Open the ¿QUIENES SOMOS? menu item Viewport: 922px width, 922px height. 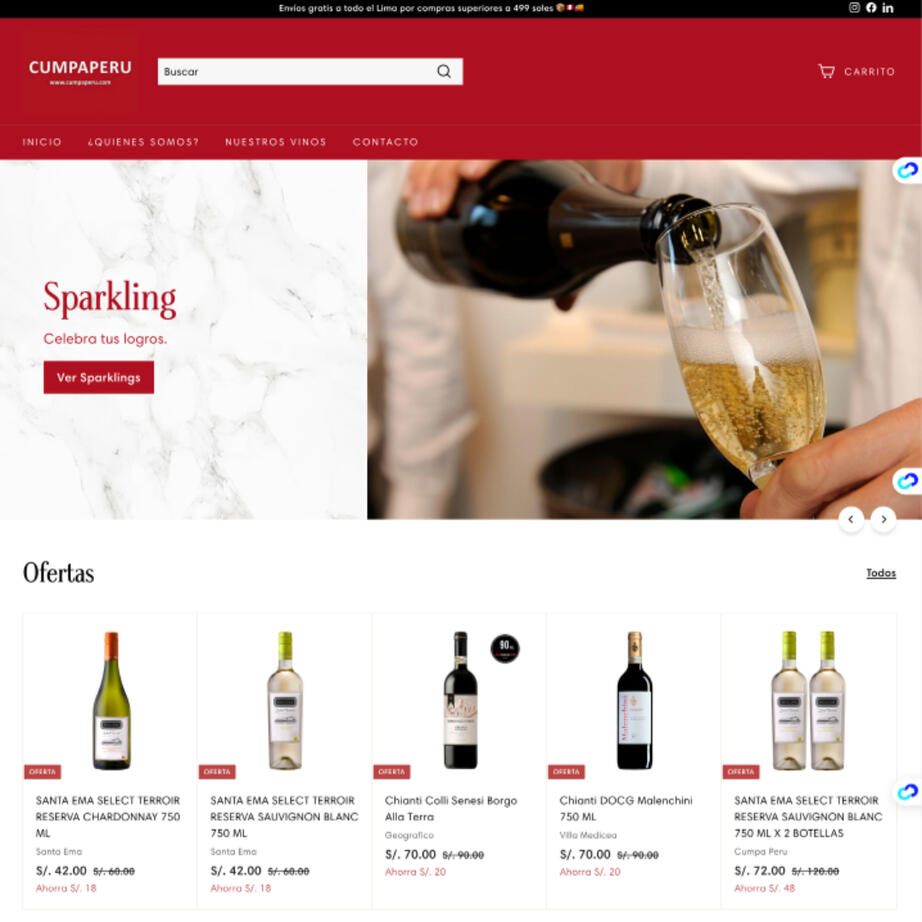click(x=143, y=142)
